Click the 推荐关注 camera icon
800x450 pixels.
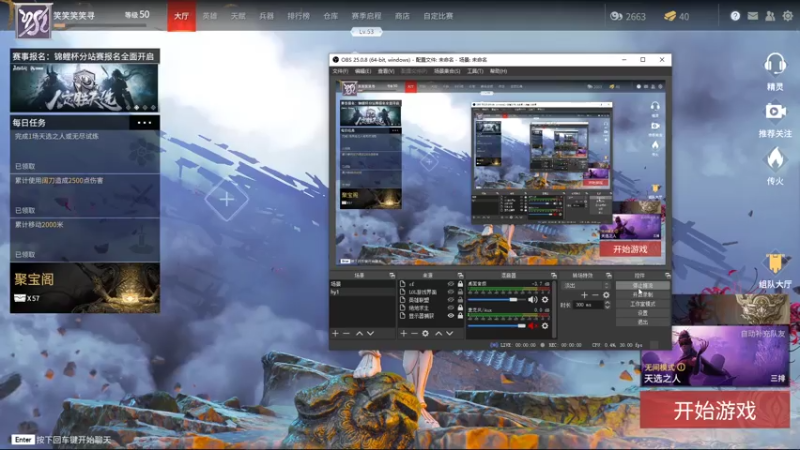(775, 111)
